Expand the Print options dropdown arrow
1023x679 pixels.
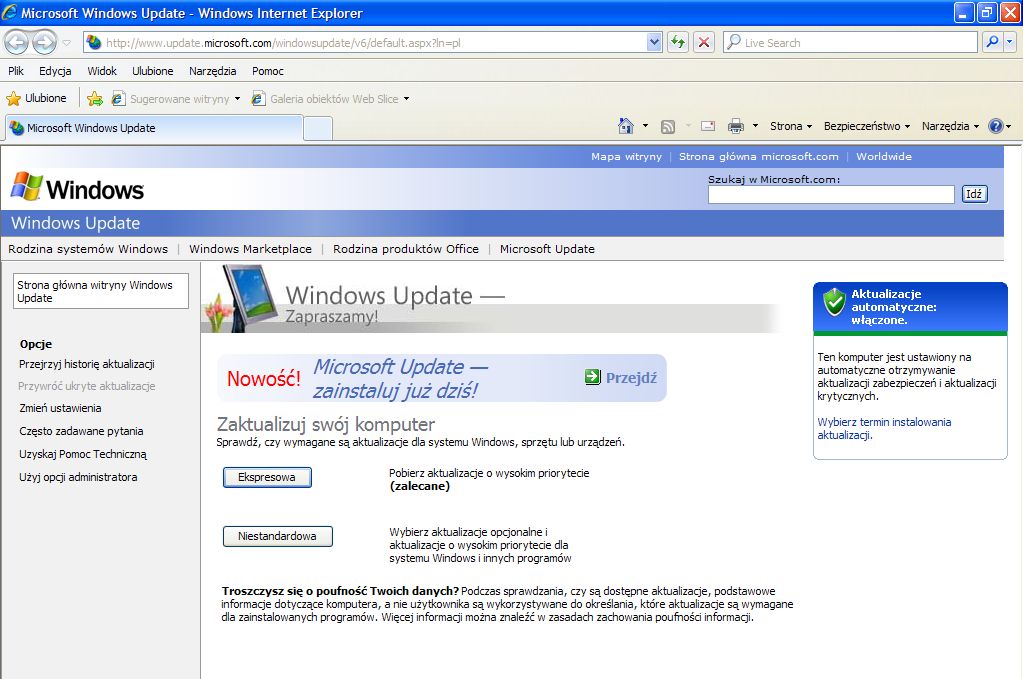point(756,126)
